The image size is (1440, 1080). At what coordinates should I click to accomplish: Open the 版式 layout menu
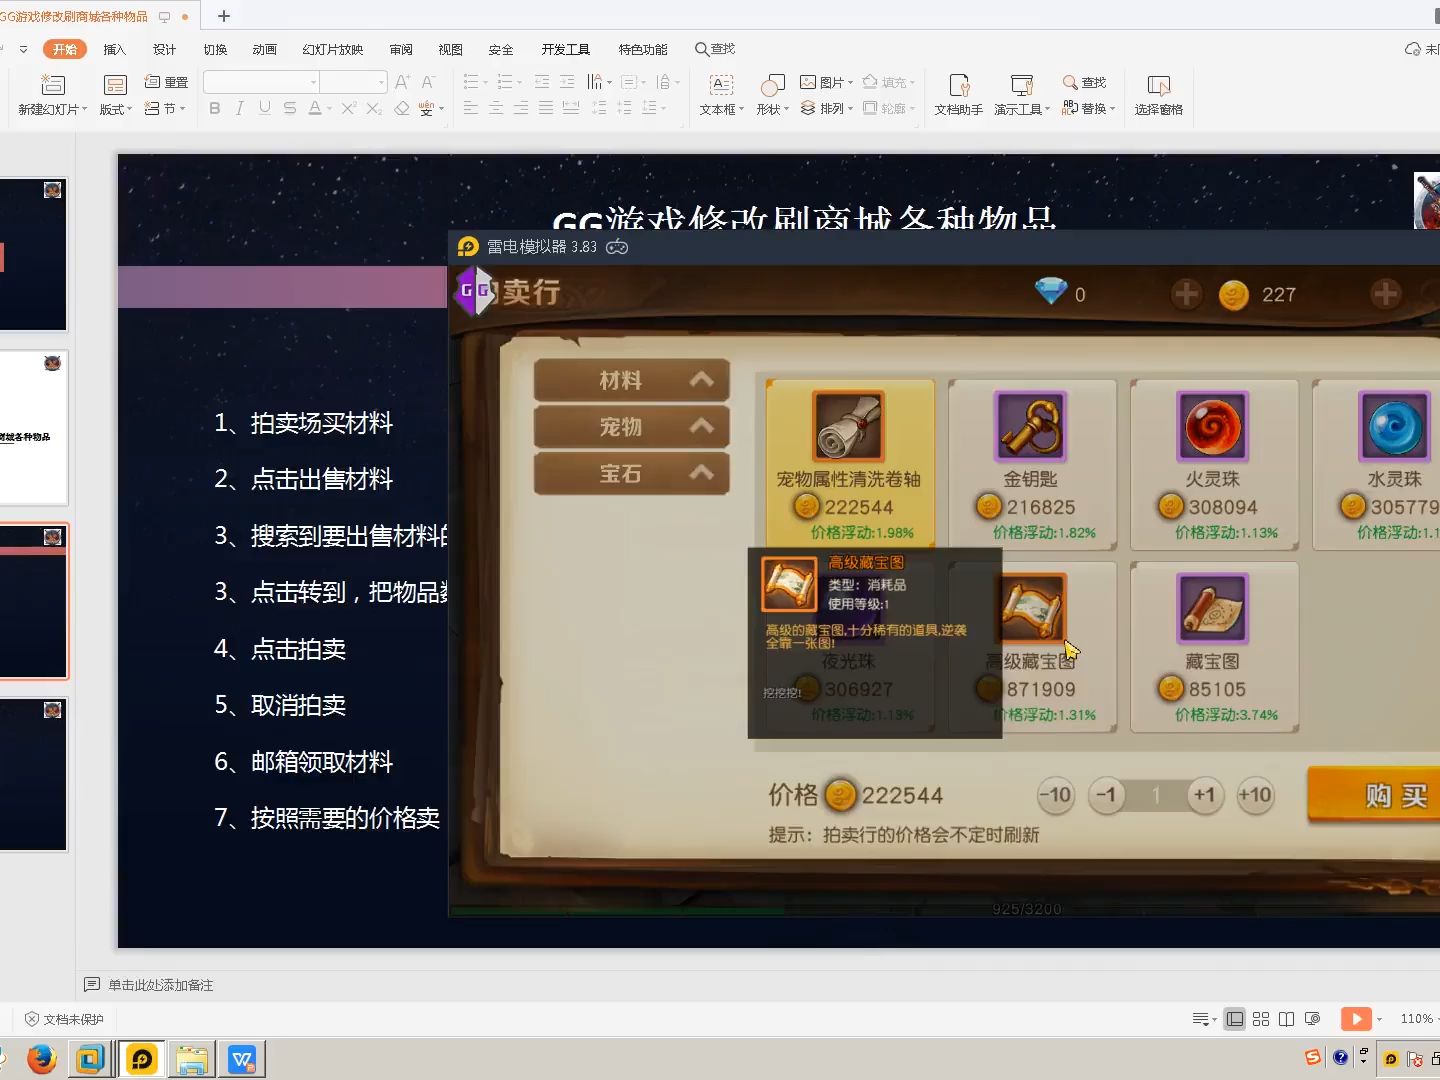[115, 95]
